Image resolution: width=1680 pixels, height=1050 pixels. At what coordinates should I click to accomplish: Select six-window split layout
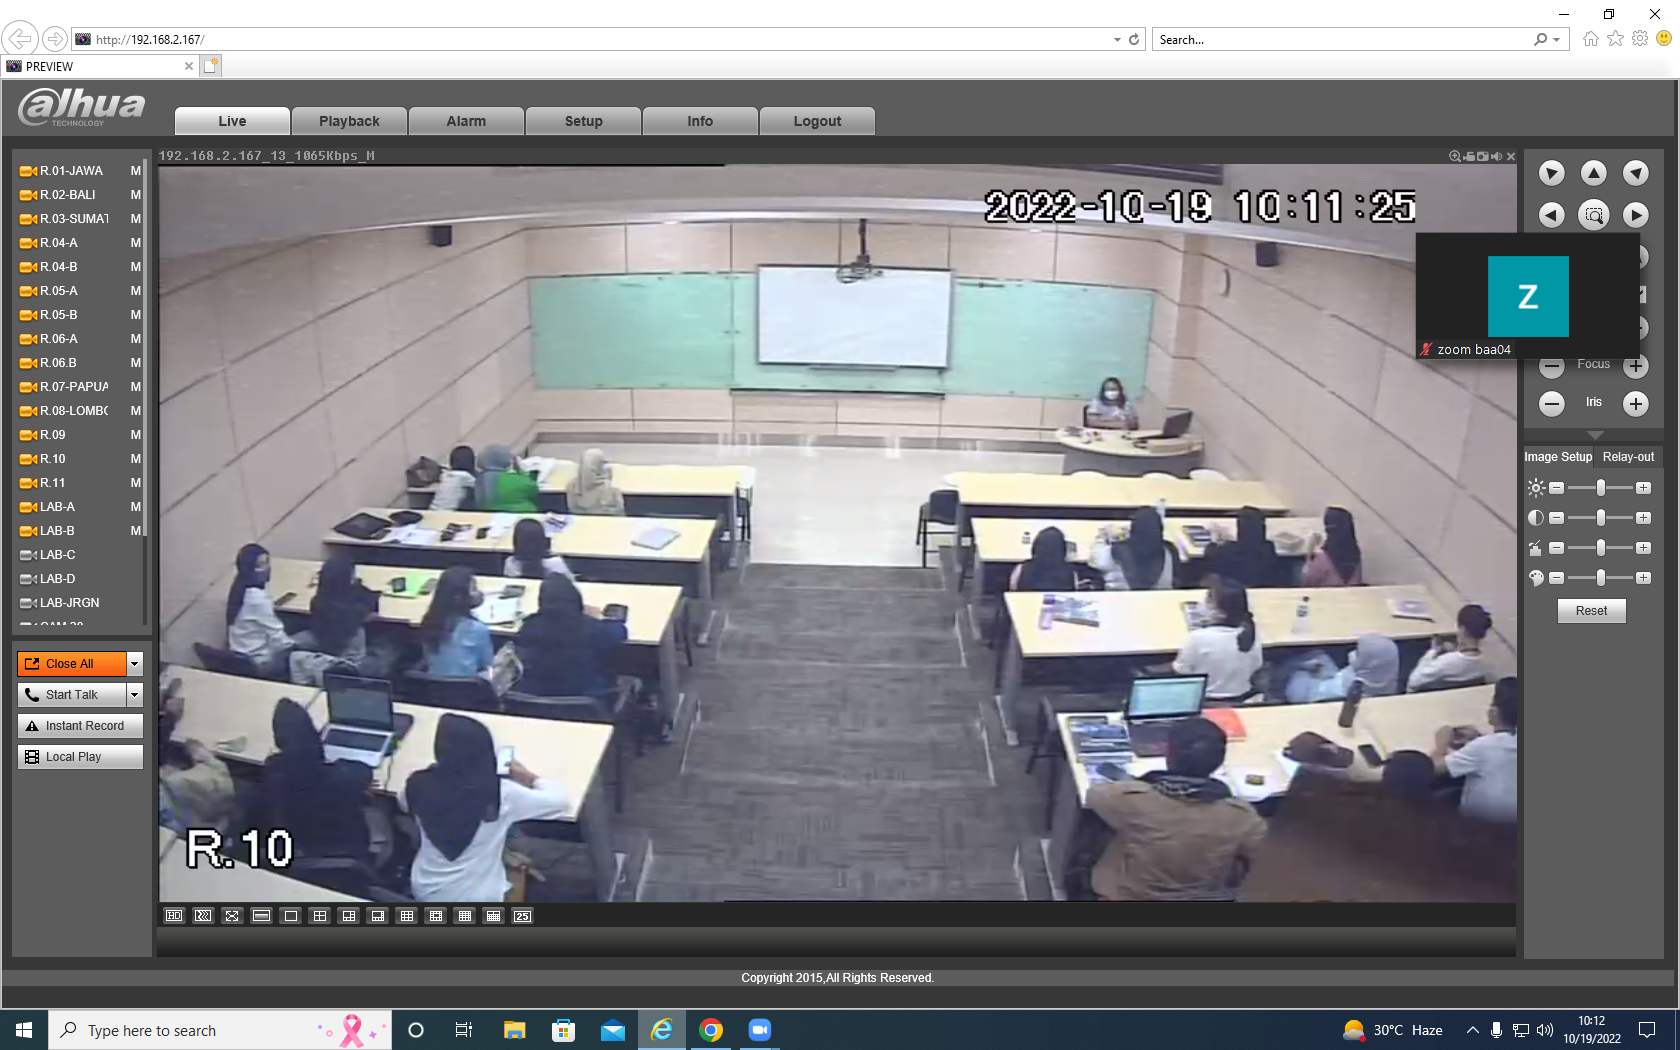348,916
